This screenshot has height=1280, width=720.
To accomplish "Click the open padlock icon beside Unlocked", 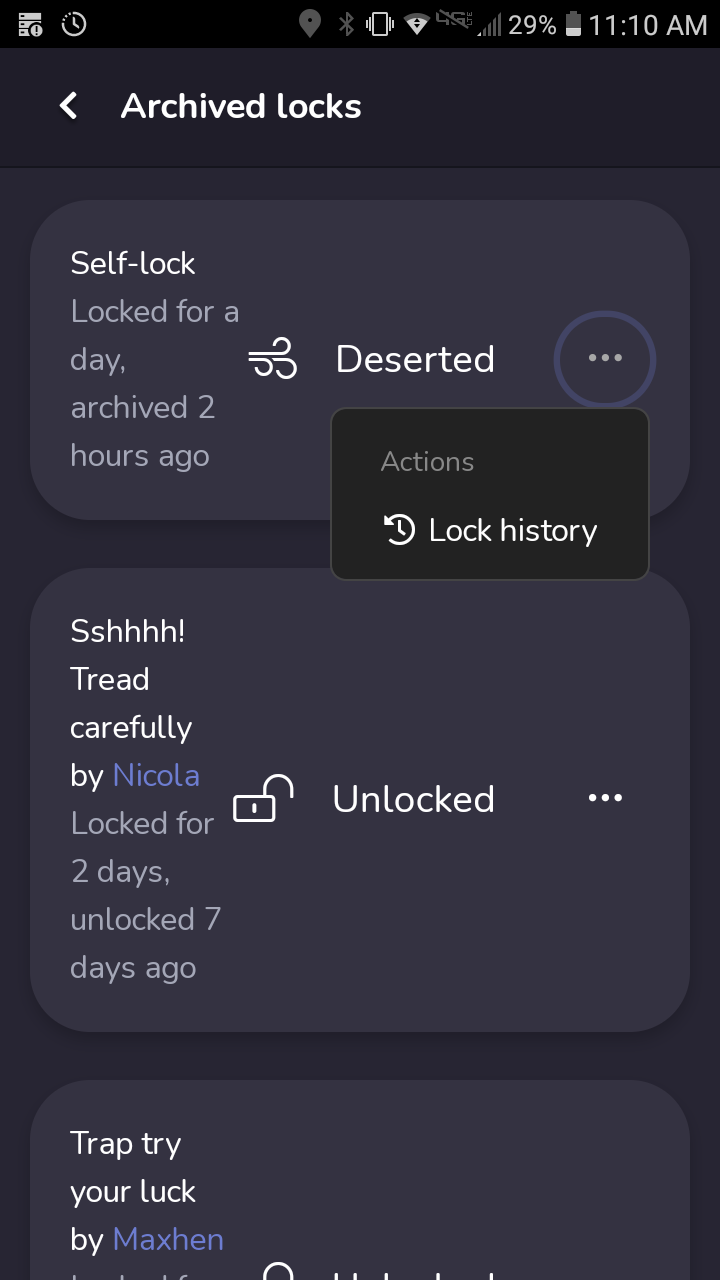I will pyautogui.click(x=263, y=799).
